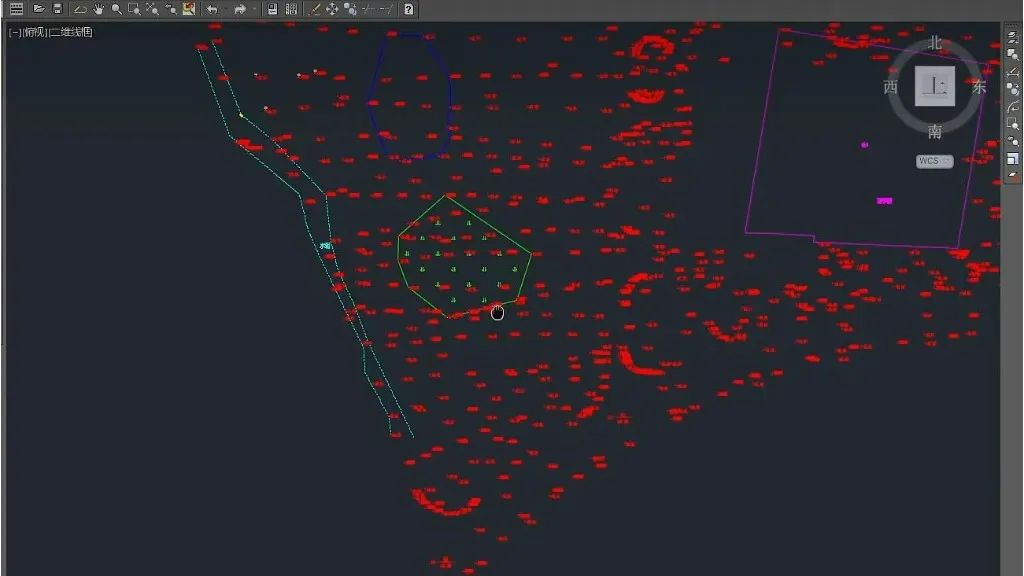The image size is (1024, 576).
Task: Click the Redo arrow
Action: (240, 9)
